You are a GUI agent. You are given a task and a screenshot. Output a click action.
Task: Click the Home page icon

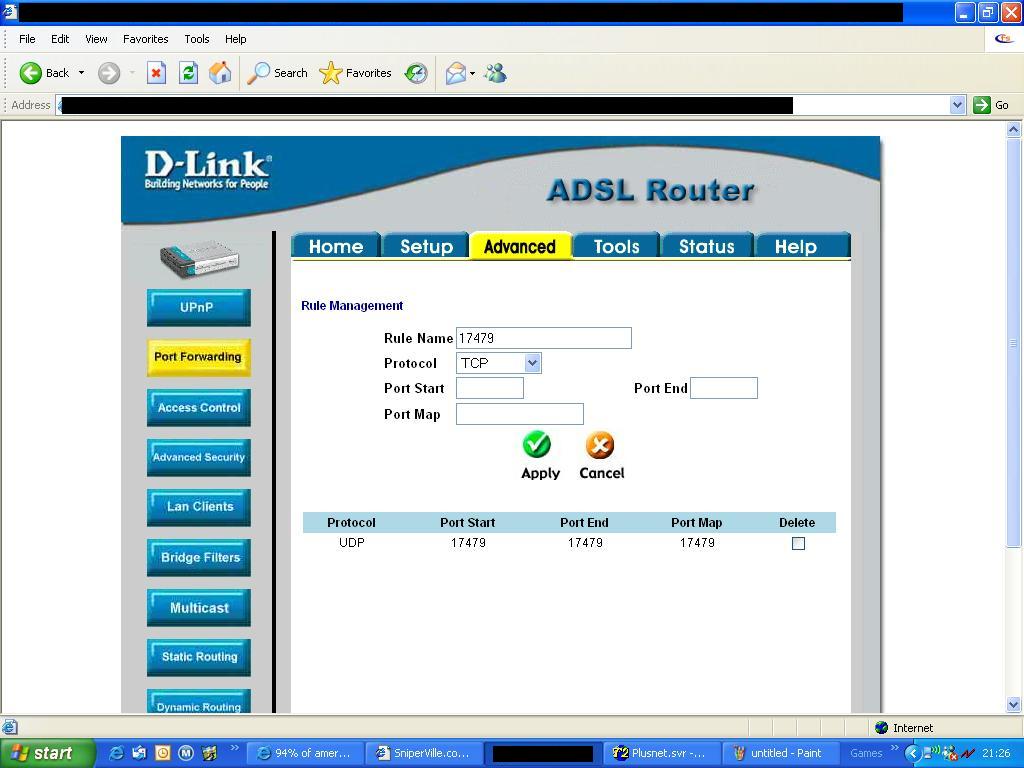click(x=220, y=73)
